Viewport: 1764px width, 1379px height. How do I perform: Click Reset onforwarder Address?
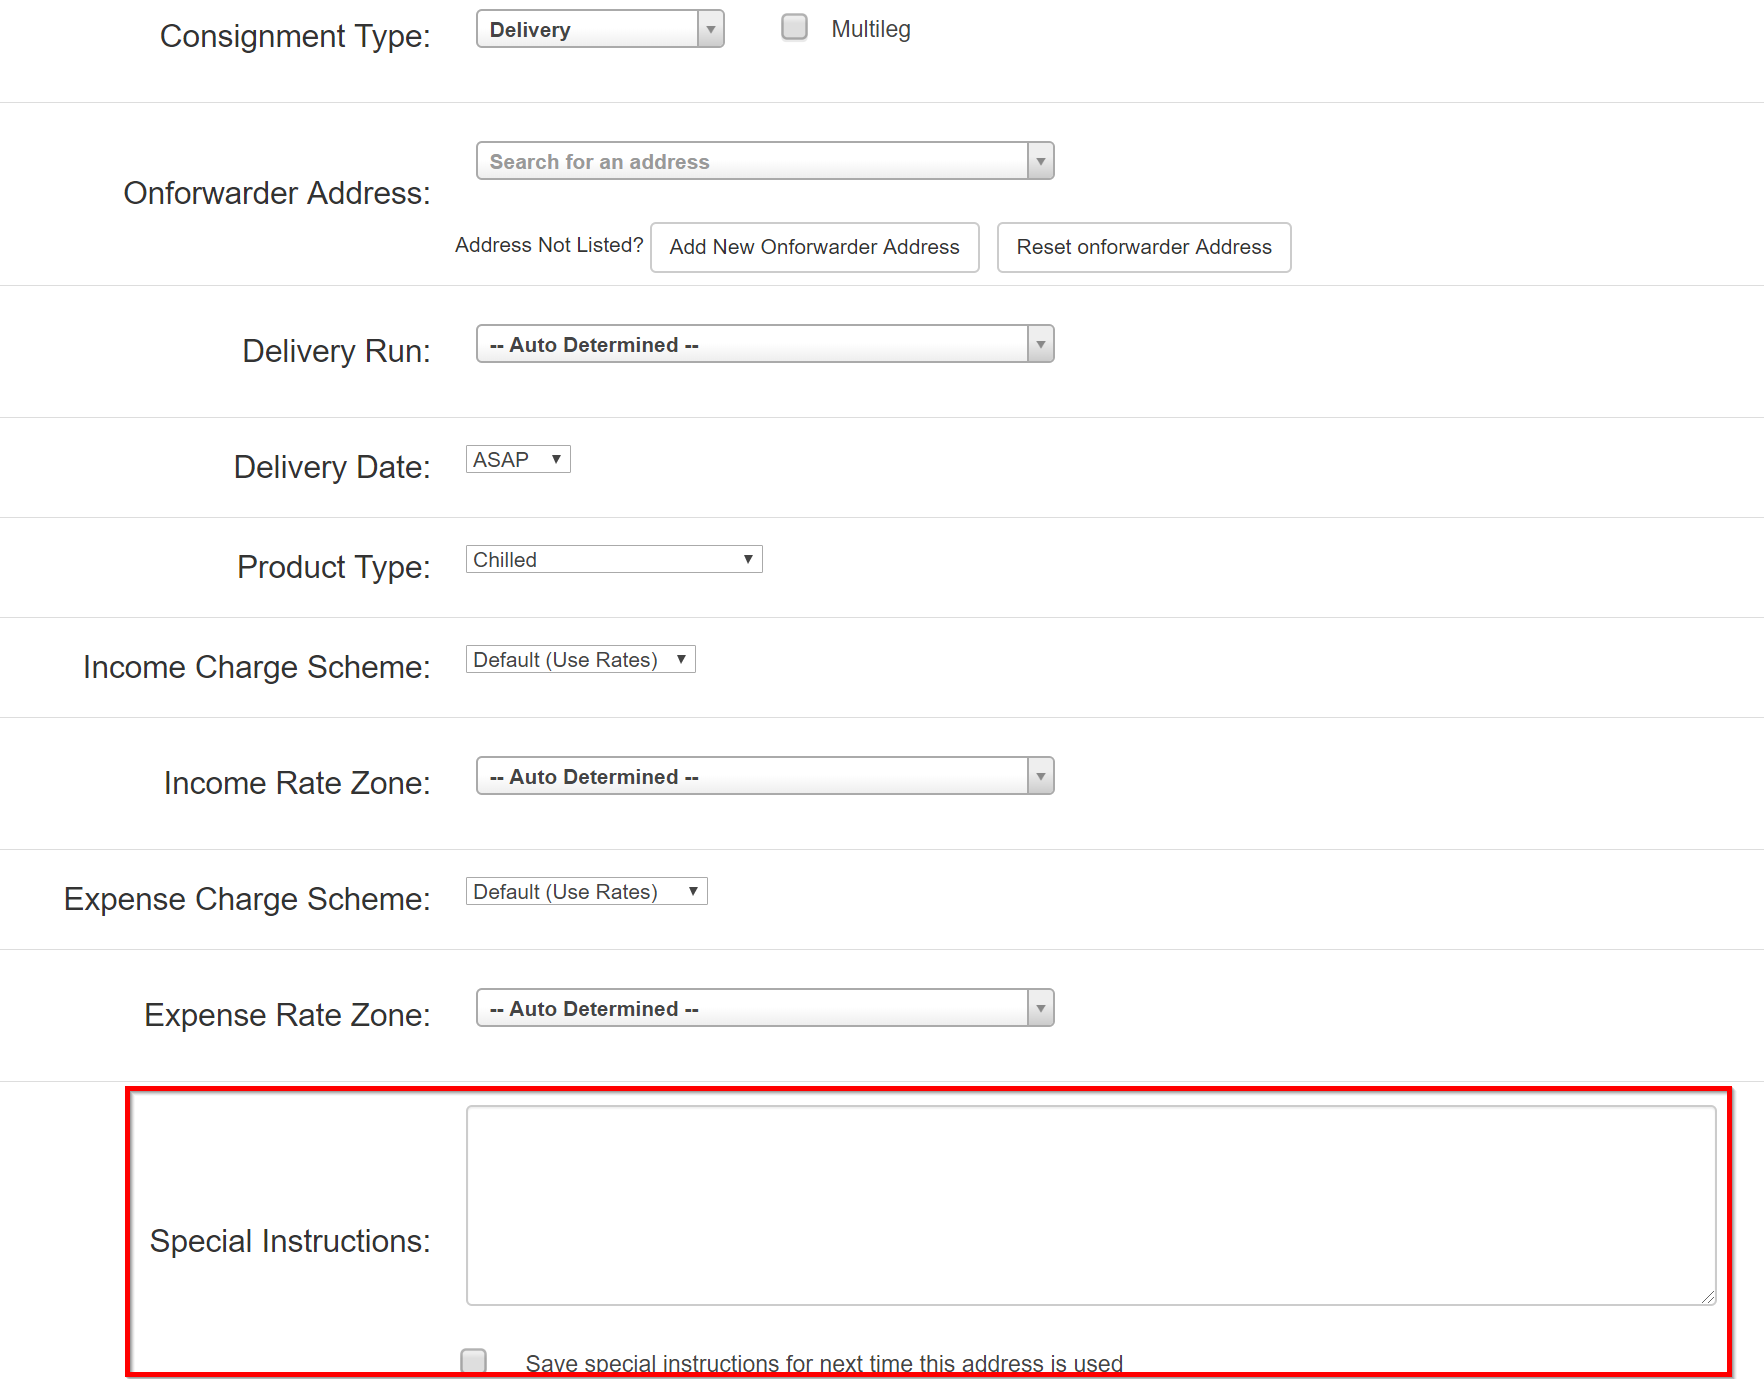click(x=1143, y=247)
